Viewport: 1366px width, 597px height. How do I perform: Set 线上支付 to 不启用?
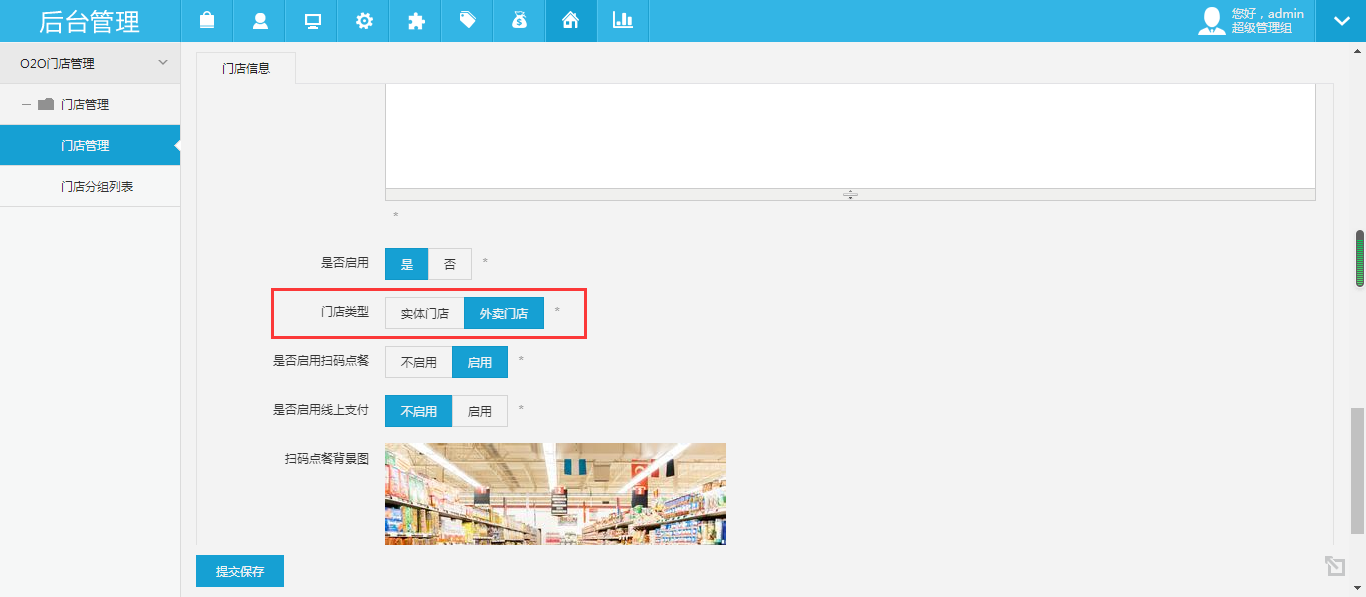419,411
